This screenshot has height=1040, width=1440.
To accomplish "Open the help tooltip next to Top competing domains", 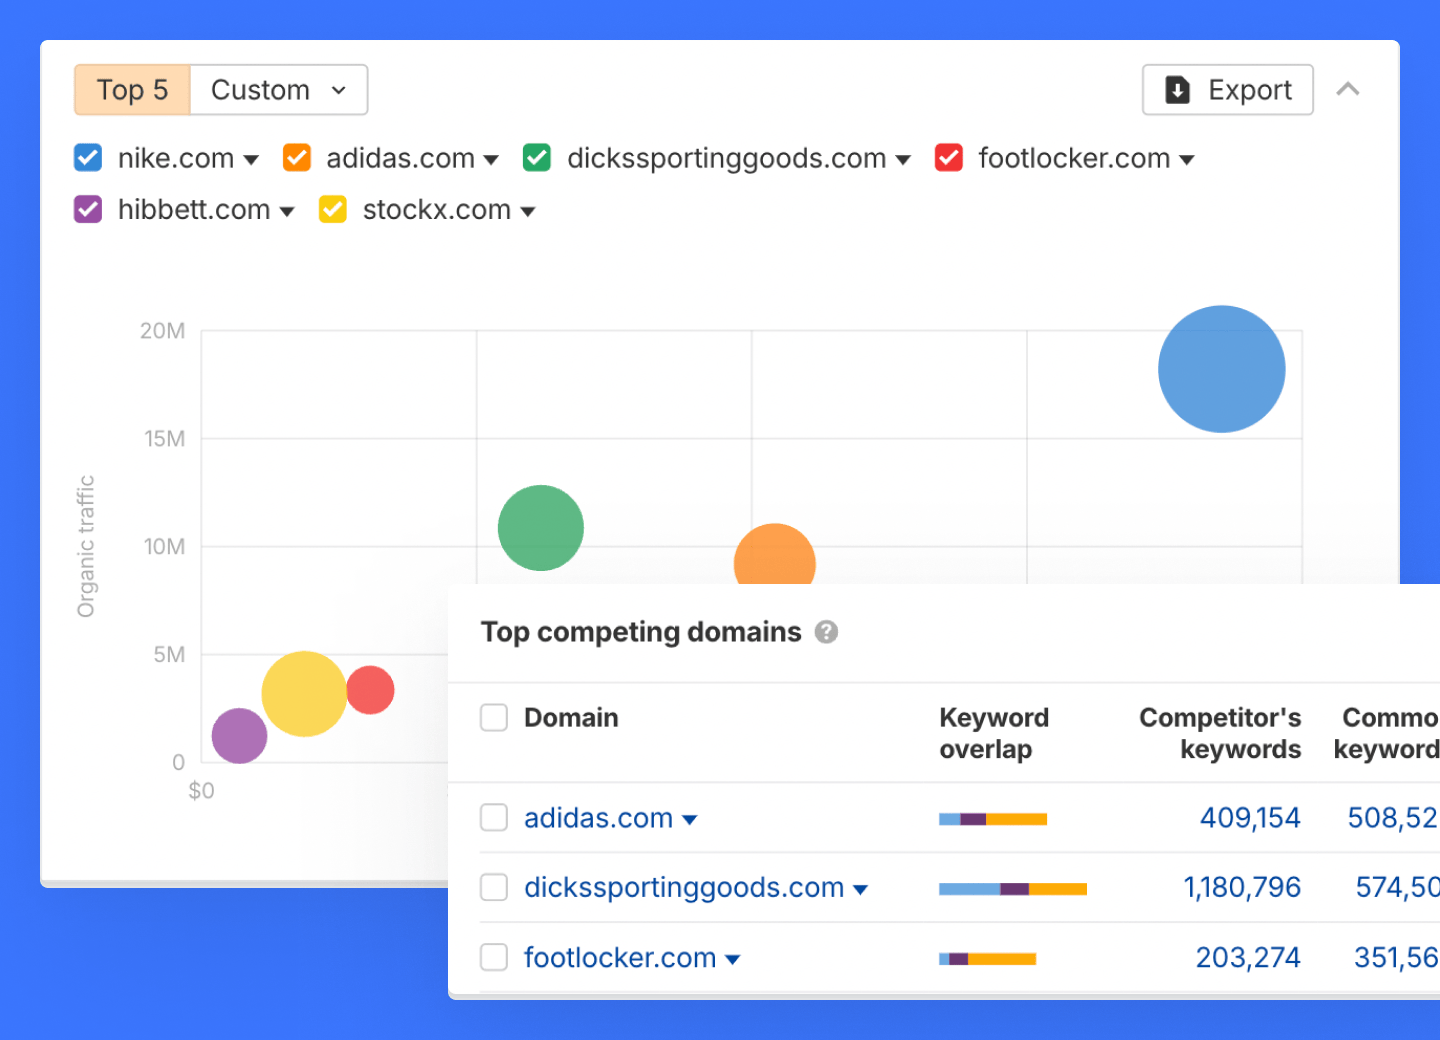I will point(827,631).
